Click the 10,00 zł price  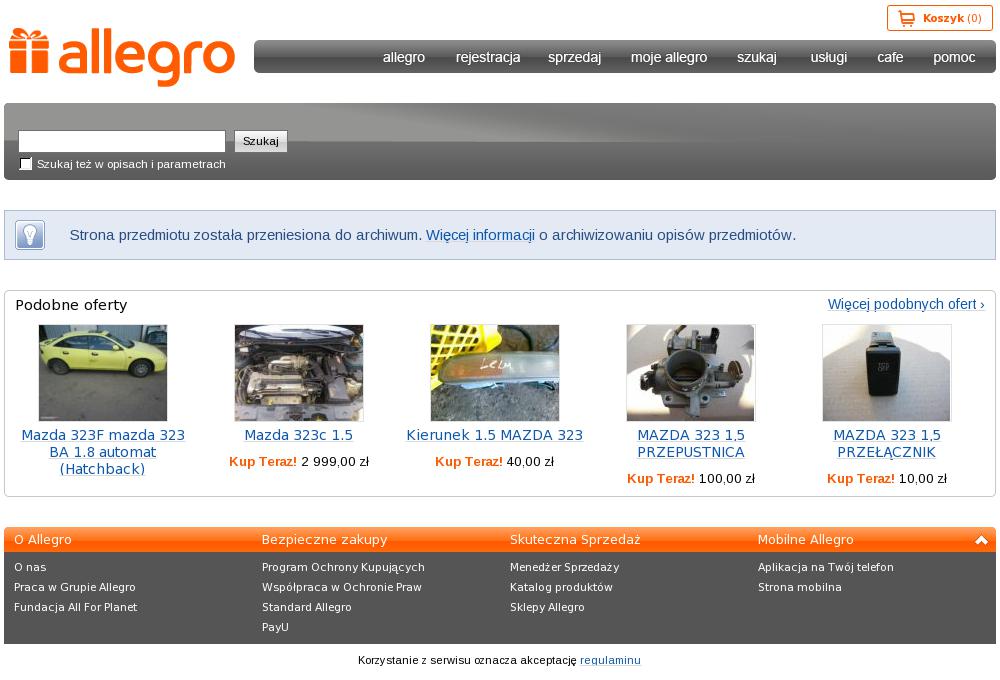pyautogui.click(x=923, y=478)
